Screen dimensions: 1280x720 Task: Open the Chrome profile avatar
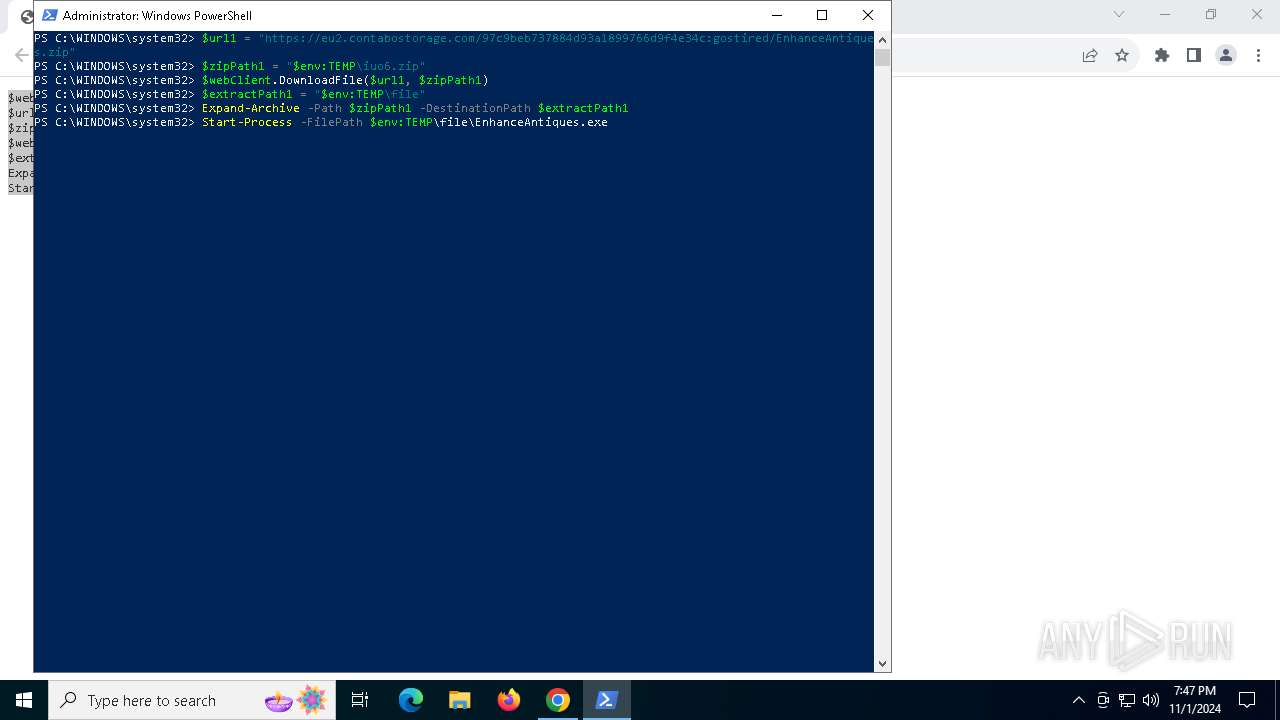[1226, 55]
